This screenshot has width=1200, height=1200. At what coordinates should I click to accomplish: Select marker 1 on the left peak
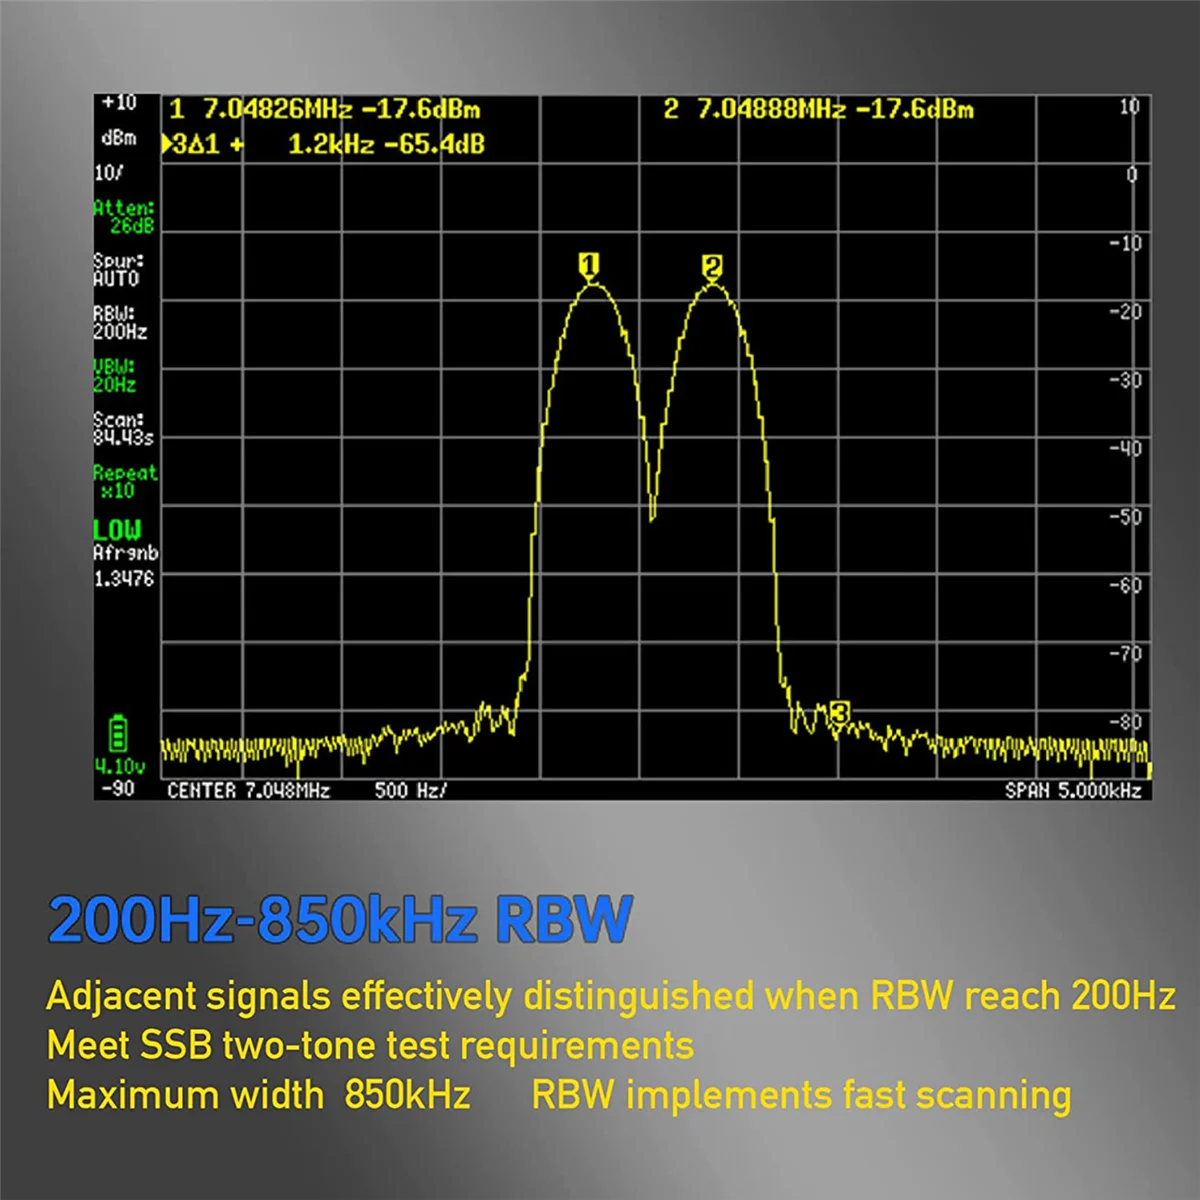[x=590, y=265]
